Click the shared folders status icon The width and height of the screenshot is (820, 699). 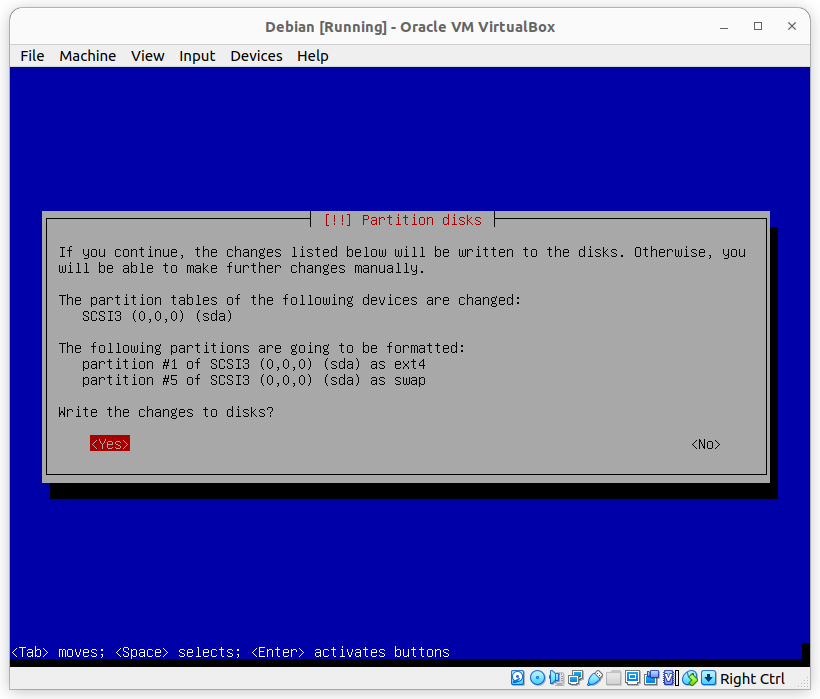(614, 678)
